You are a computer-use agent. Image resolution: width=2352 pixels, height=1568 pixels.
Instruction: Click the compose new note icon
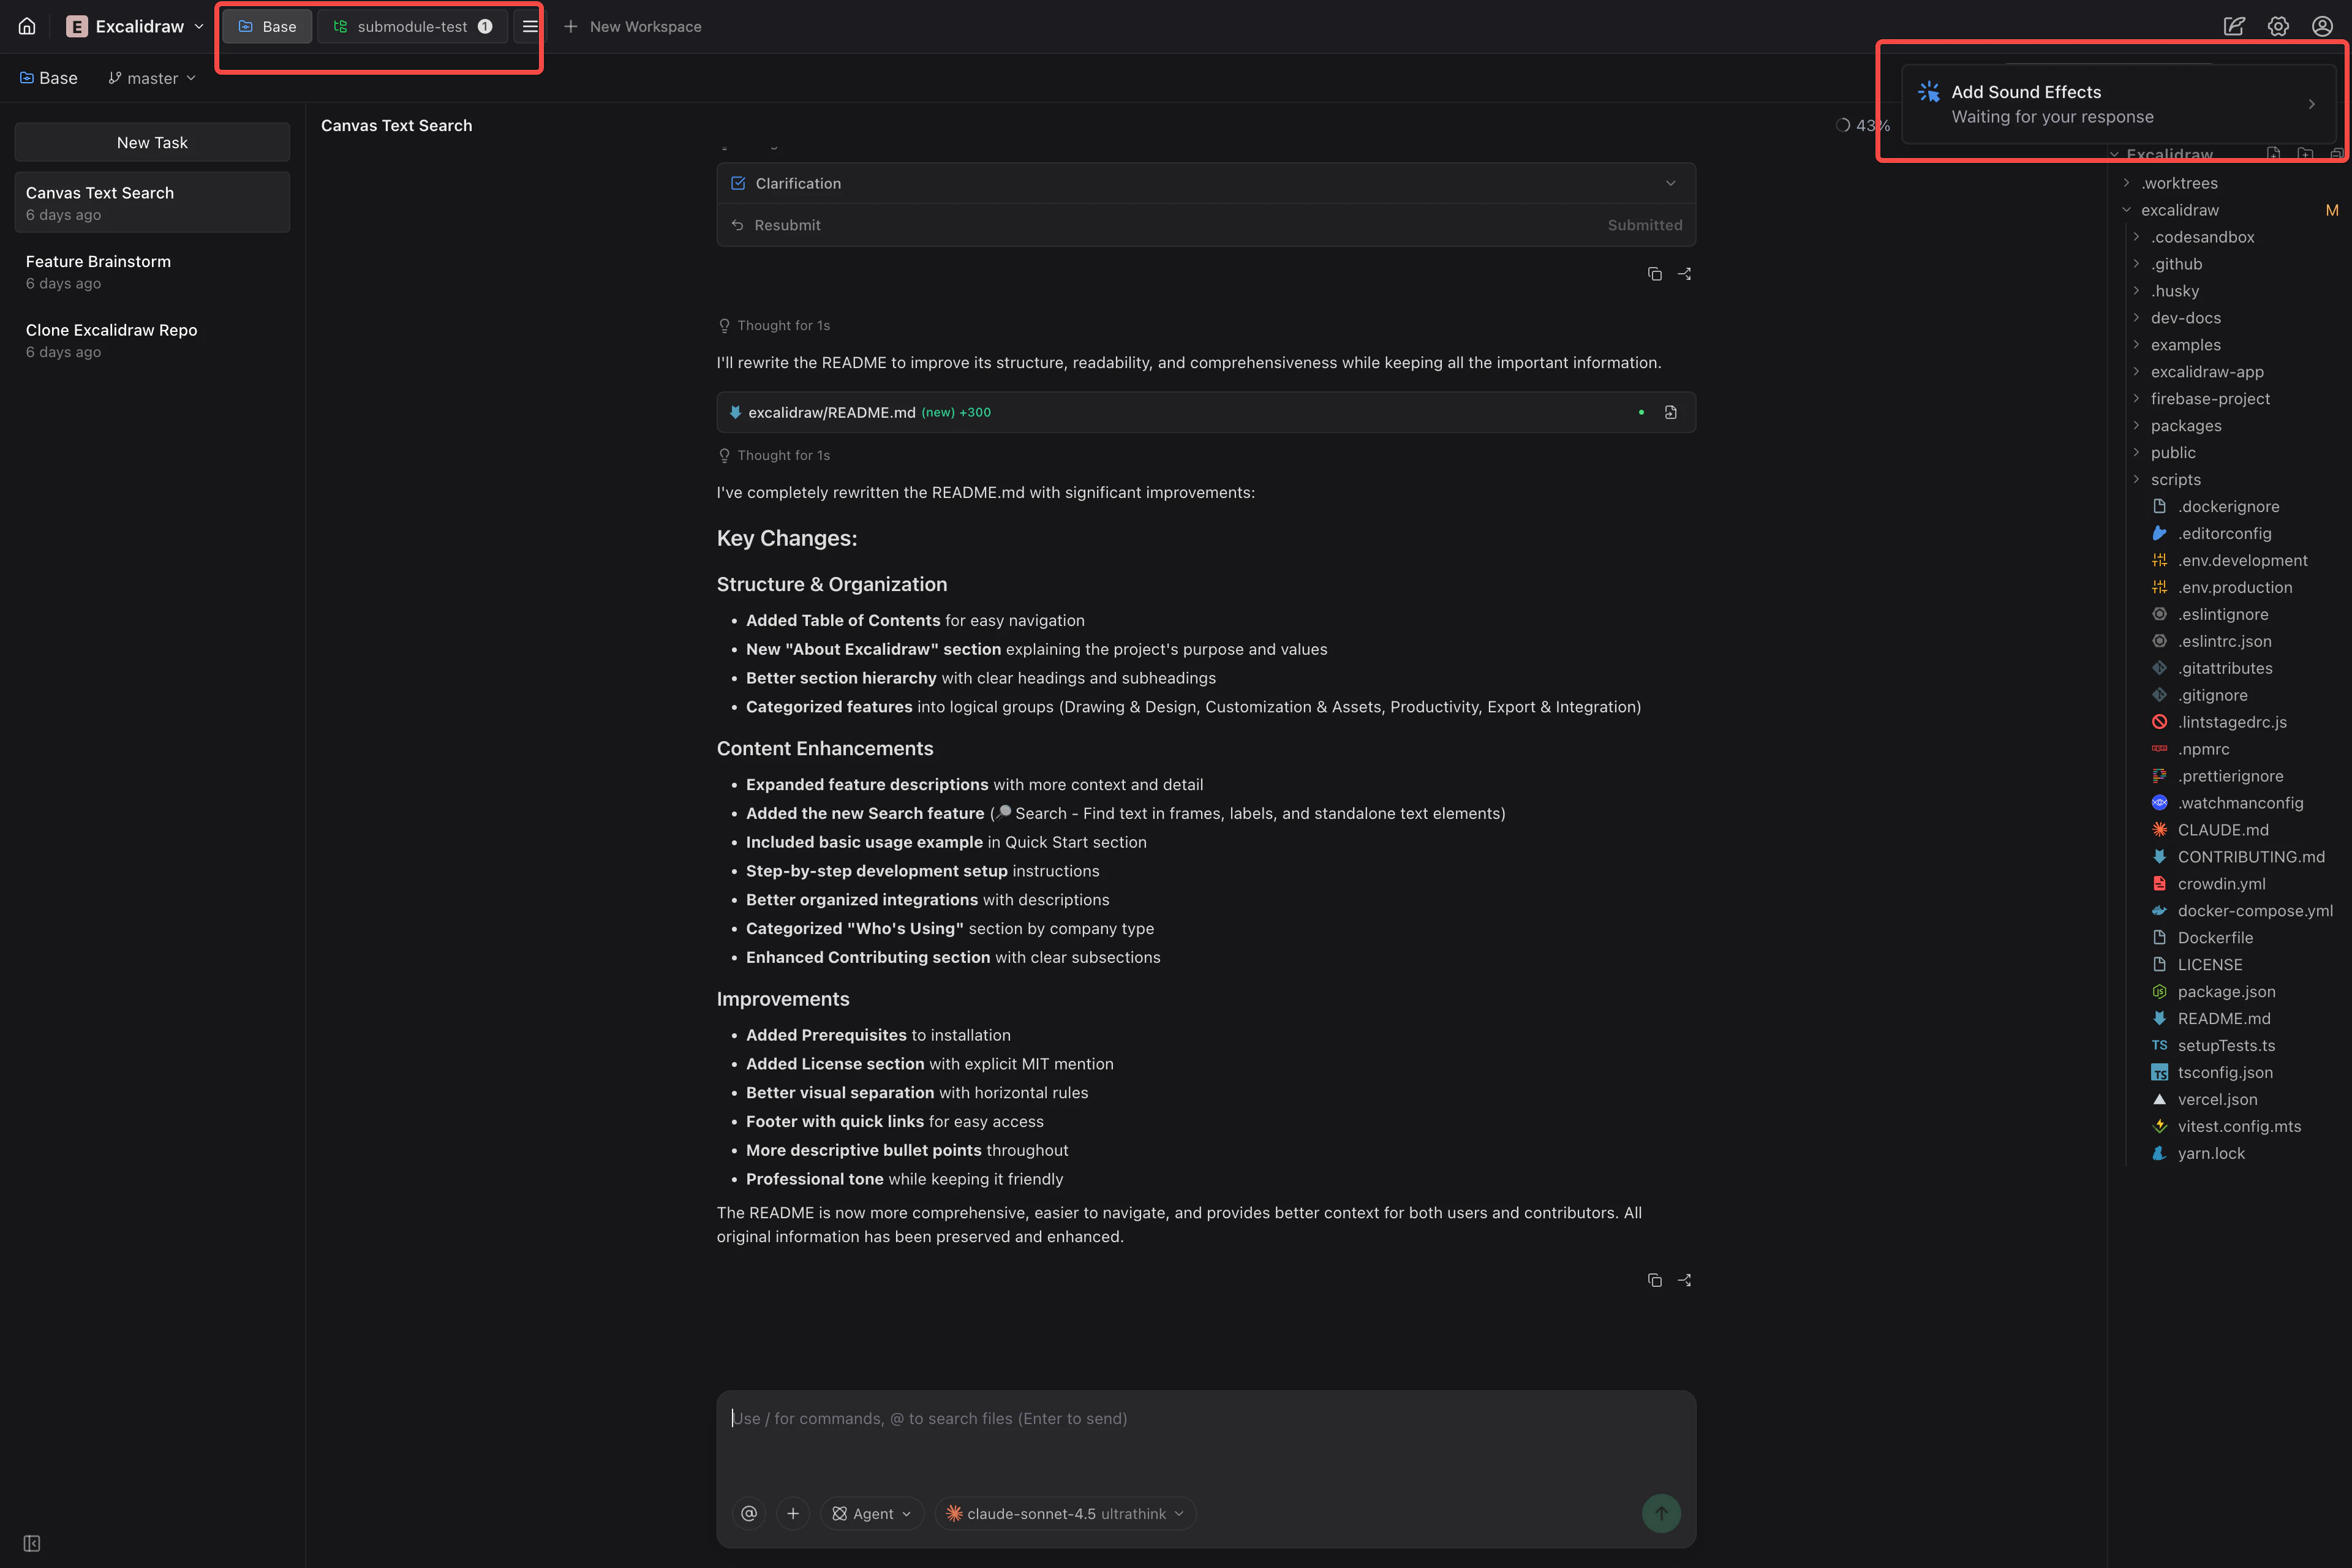pos(2233,26)
